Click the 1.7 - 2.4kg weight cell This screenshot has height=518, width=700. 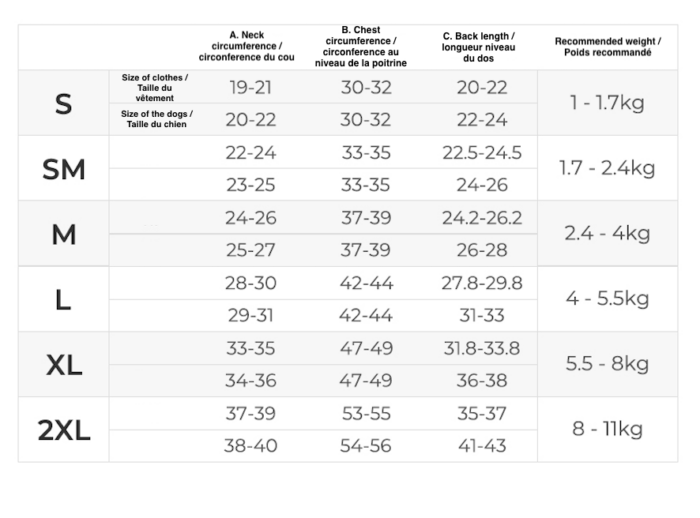[607, 168]
